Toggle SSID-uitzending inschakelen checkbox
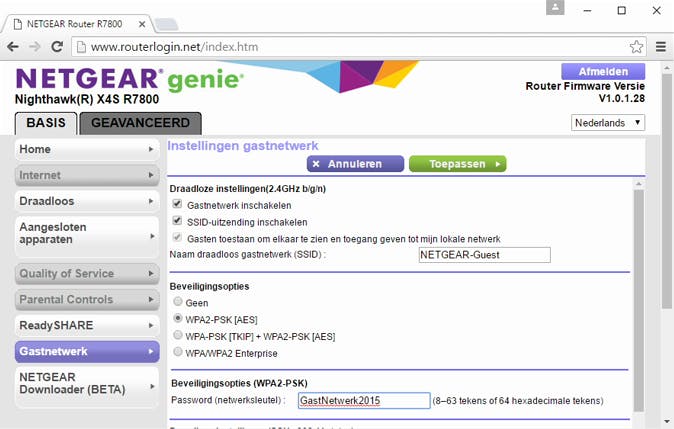The height and width of the screenshot is (429, 674). (x=177, y=221)
